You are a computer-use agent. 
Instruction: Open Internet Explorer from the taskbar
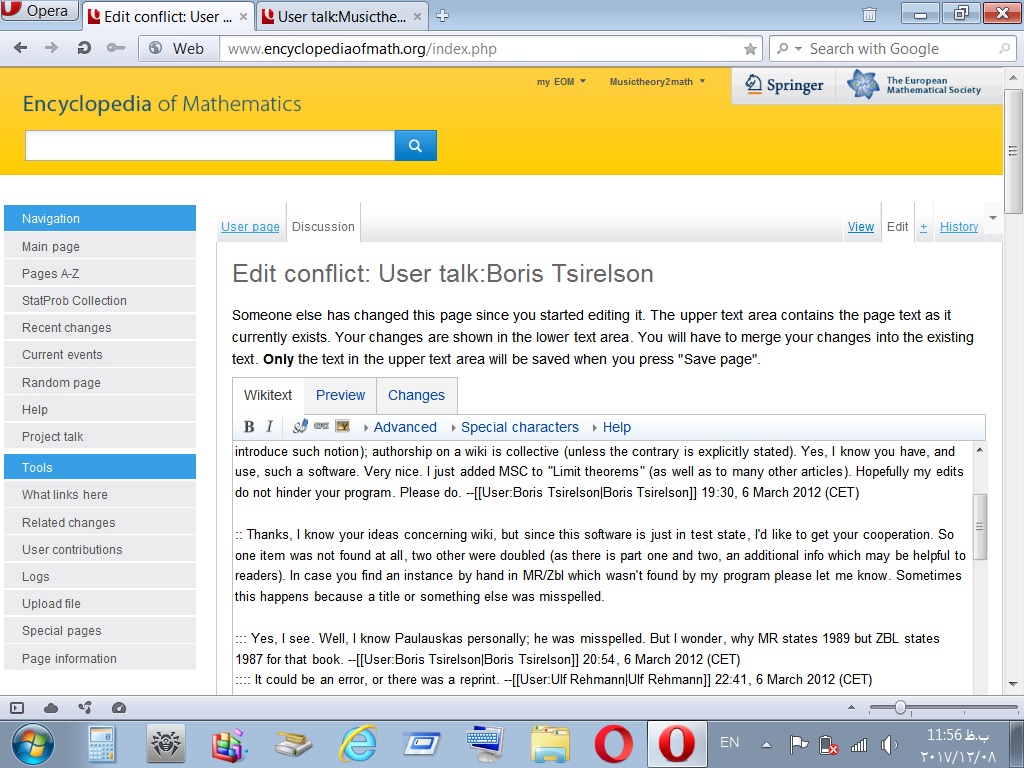coord(357,744)
